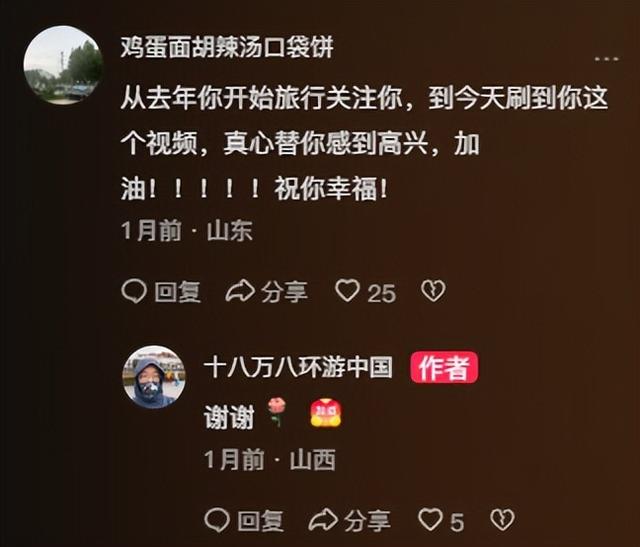Tap the rose emoji in 谢谢 reply
Viewport: 640px width, 547px height.
(x=277, y=412)
